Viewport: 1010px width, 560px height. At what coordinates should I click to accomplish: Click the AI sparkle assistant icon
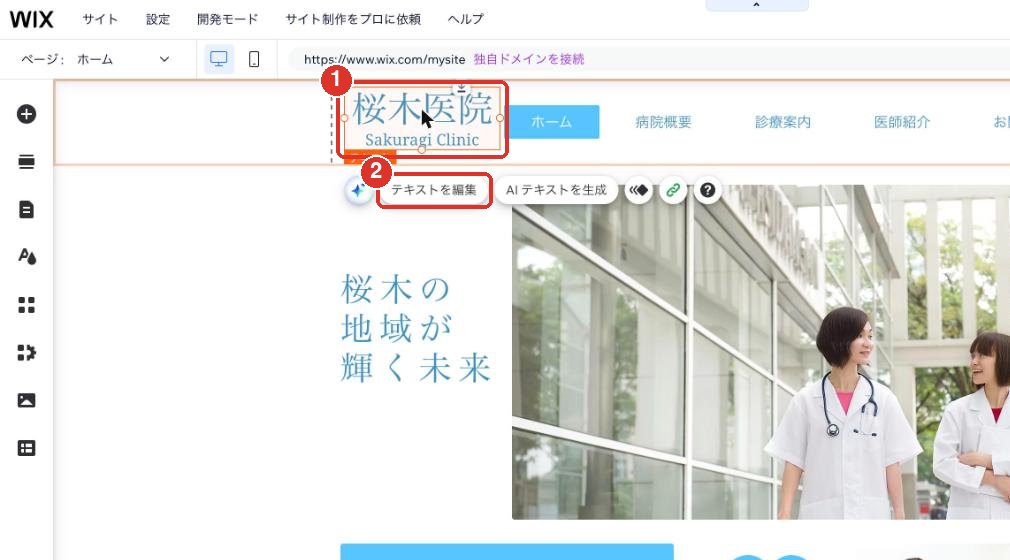point(358,190)
